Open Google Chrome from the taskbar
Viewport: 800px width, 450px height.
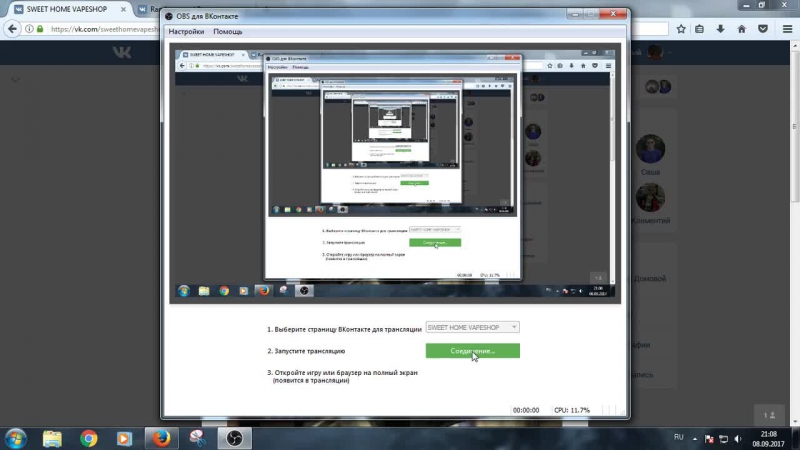pyautogui.click(x=89, y=438)
